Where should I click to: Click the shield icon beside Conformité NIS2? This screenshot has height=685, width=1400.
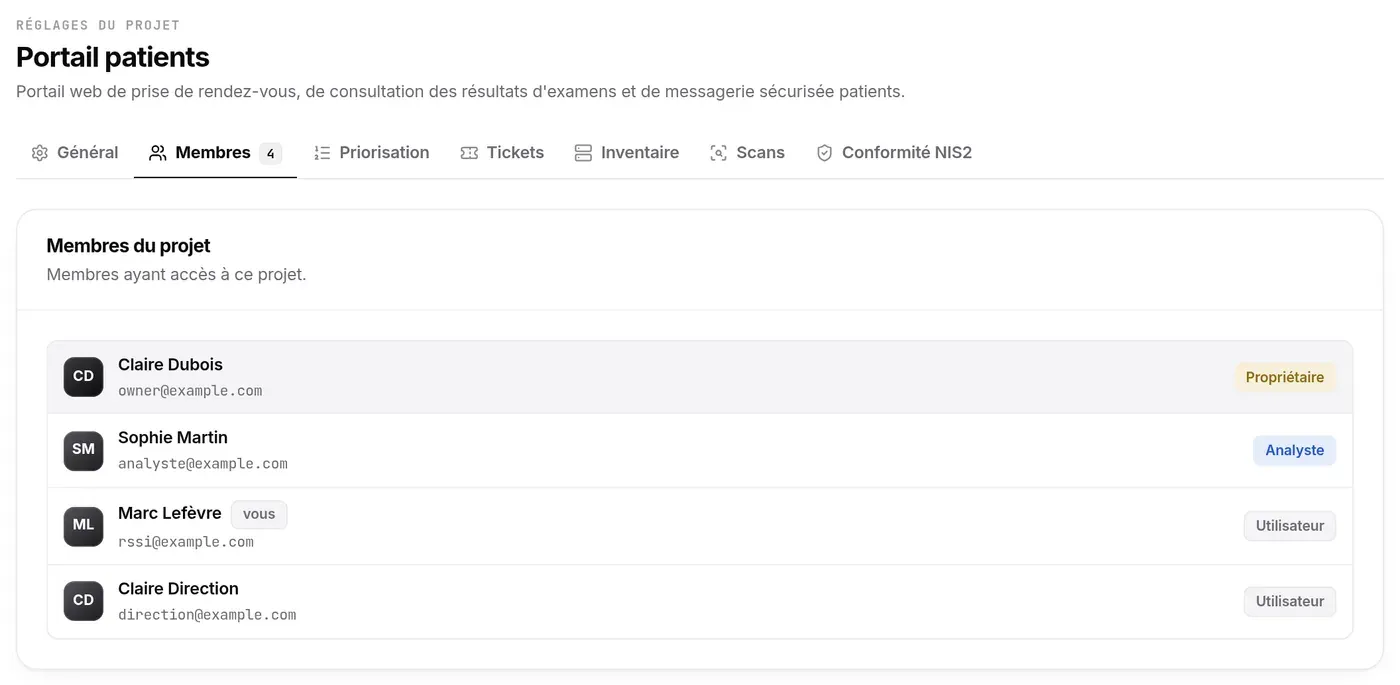tap(824, 153)
